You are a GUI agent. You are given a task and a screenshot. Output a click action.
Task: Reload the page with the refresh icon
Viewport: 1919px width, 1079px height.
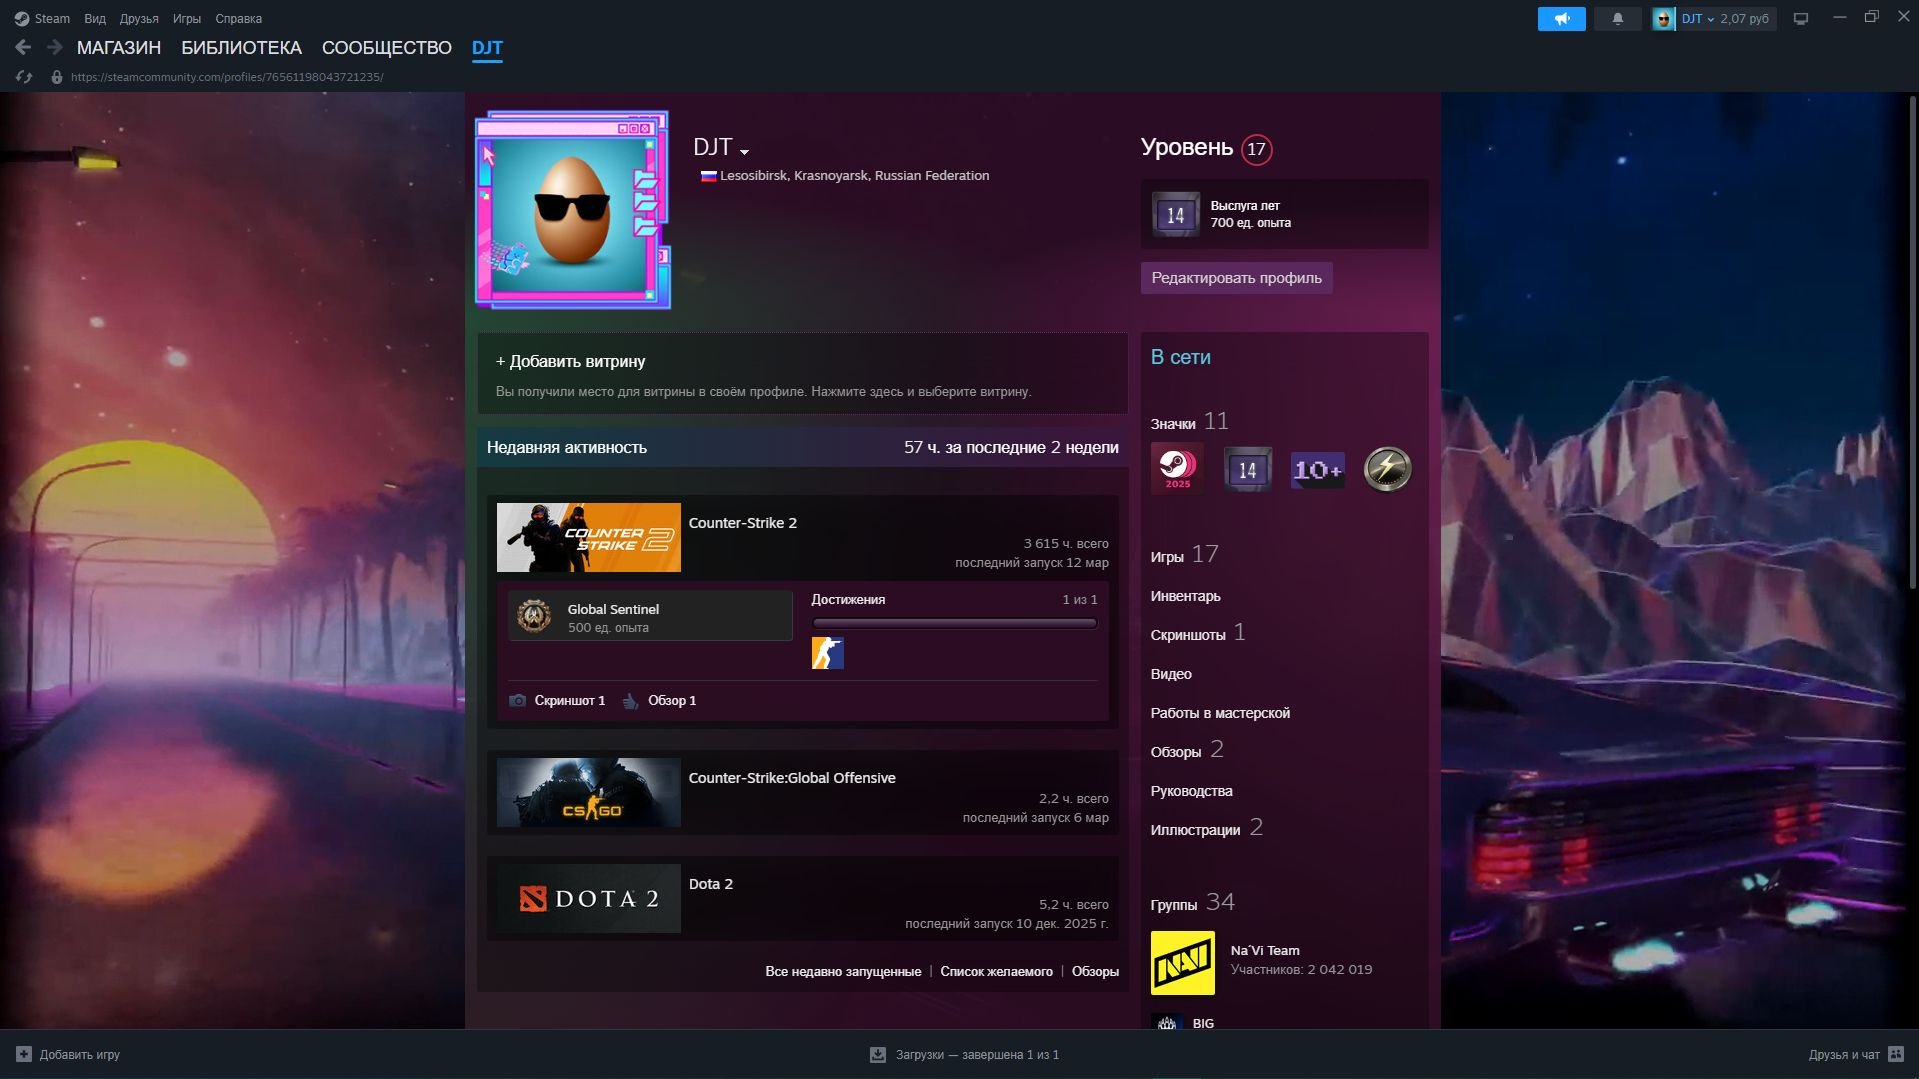(x=24, y=77)
